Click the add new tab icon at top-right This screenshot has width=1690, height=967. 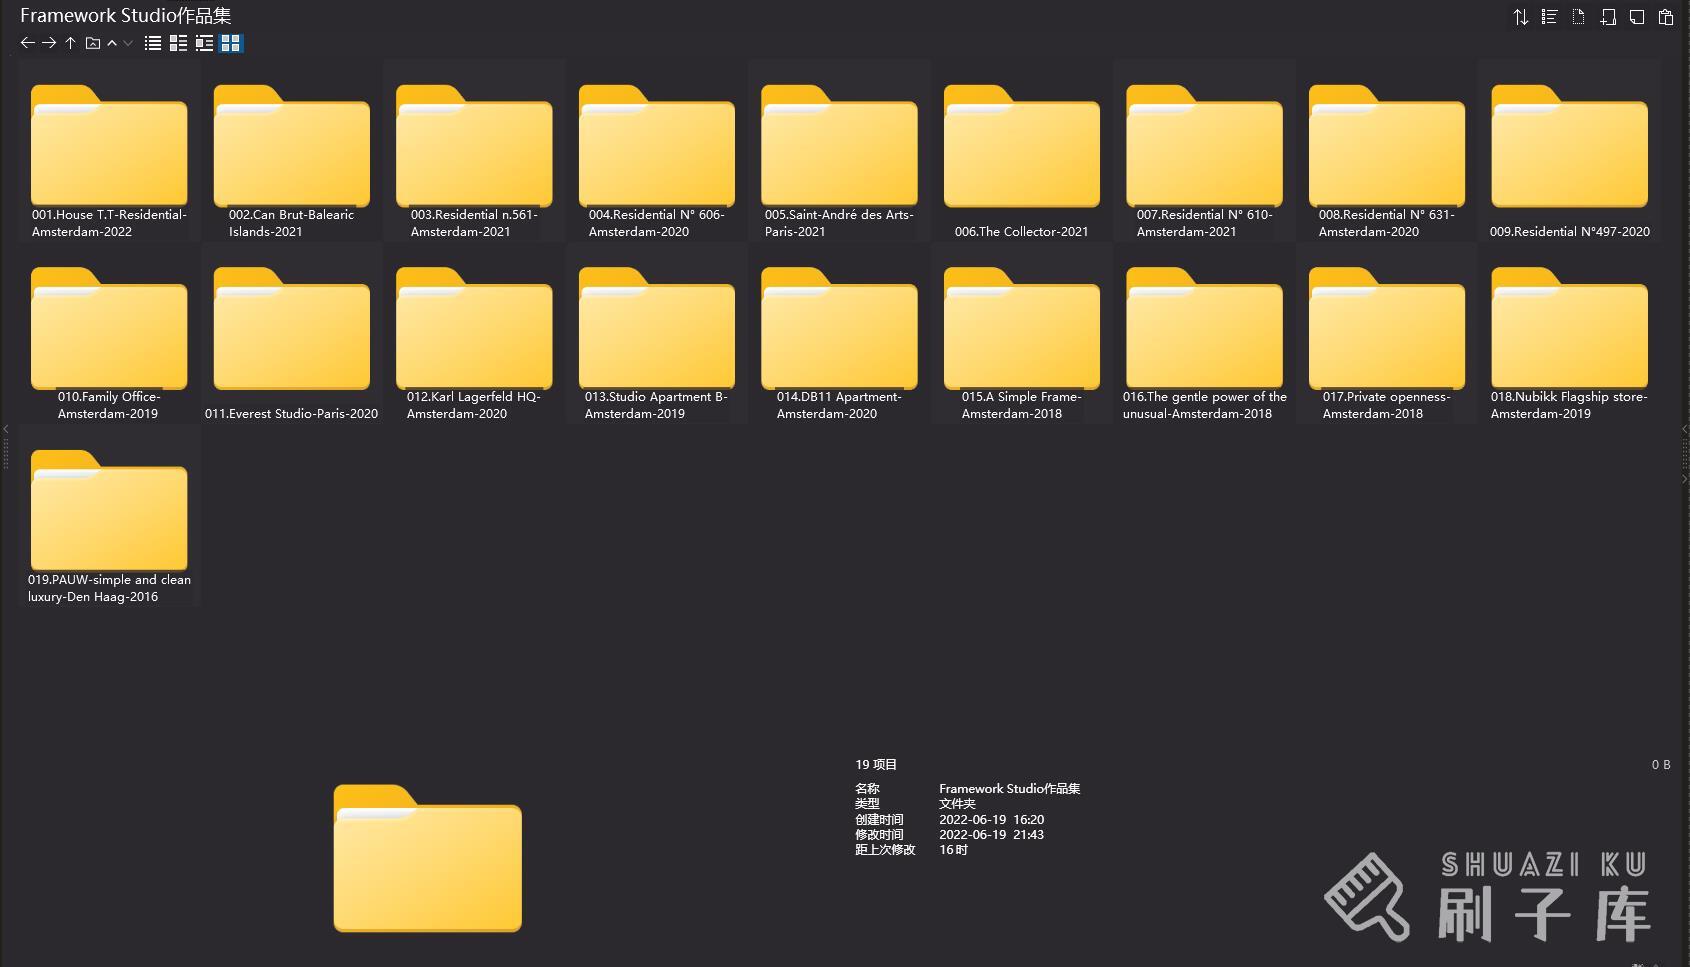(1607, 17)
